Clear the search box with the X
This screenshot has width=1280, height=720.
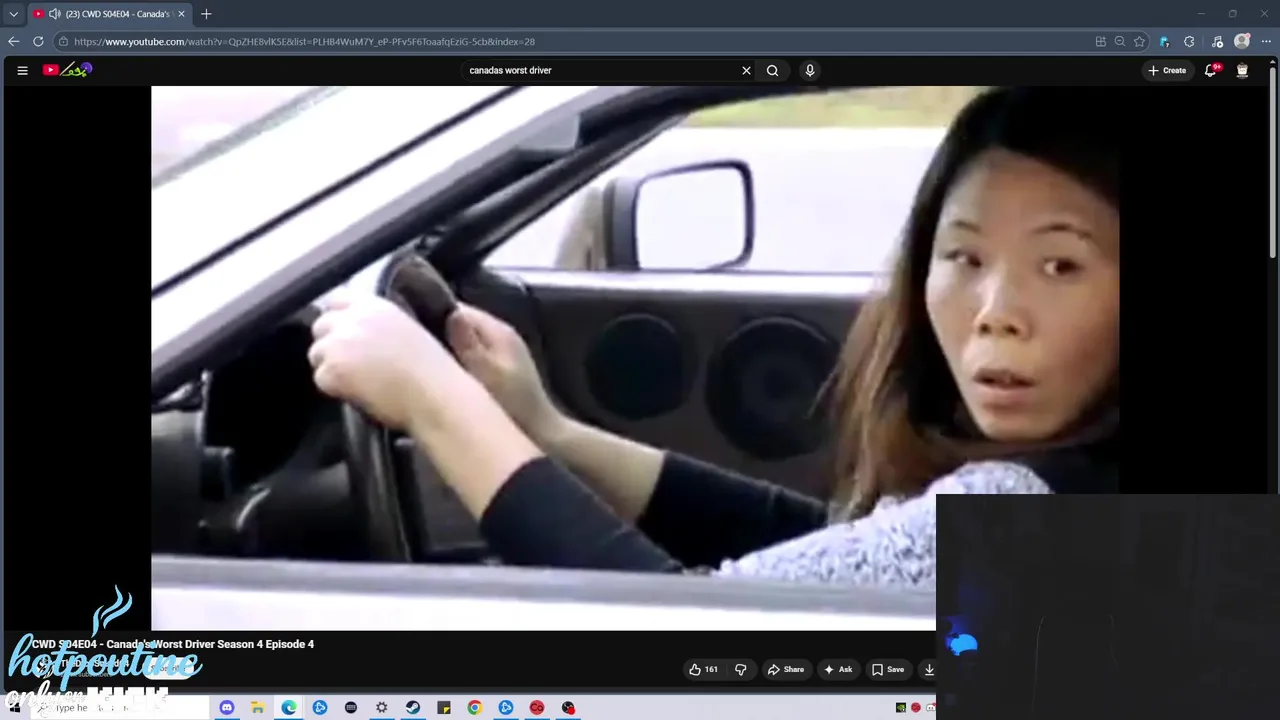746,70
